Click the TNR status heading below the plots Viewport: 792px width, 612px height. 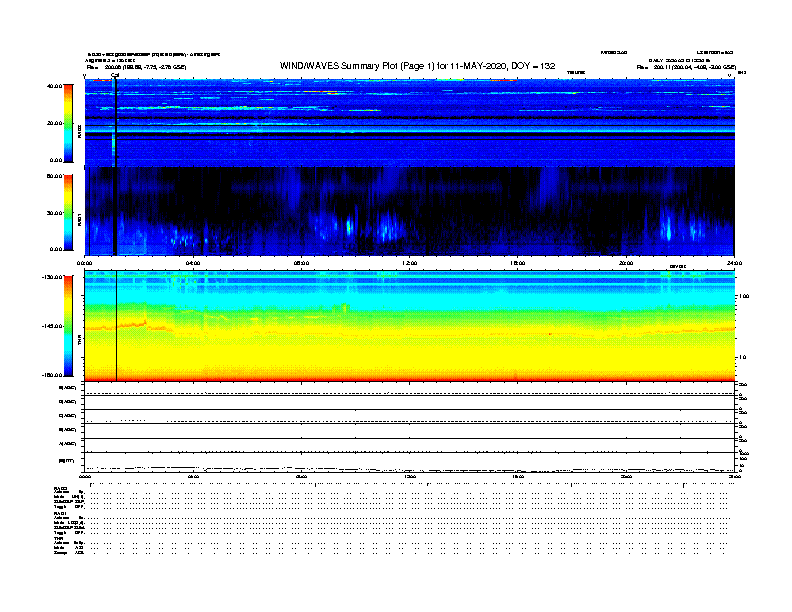(58, 538)
